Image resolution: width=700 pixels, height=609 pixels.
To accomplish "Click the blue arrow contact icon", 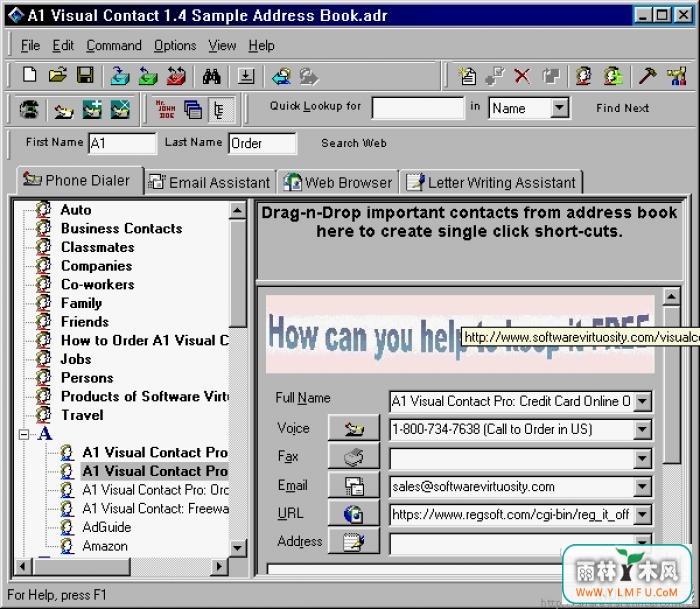I will pyautogui.click(x=282, y=76).
